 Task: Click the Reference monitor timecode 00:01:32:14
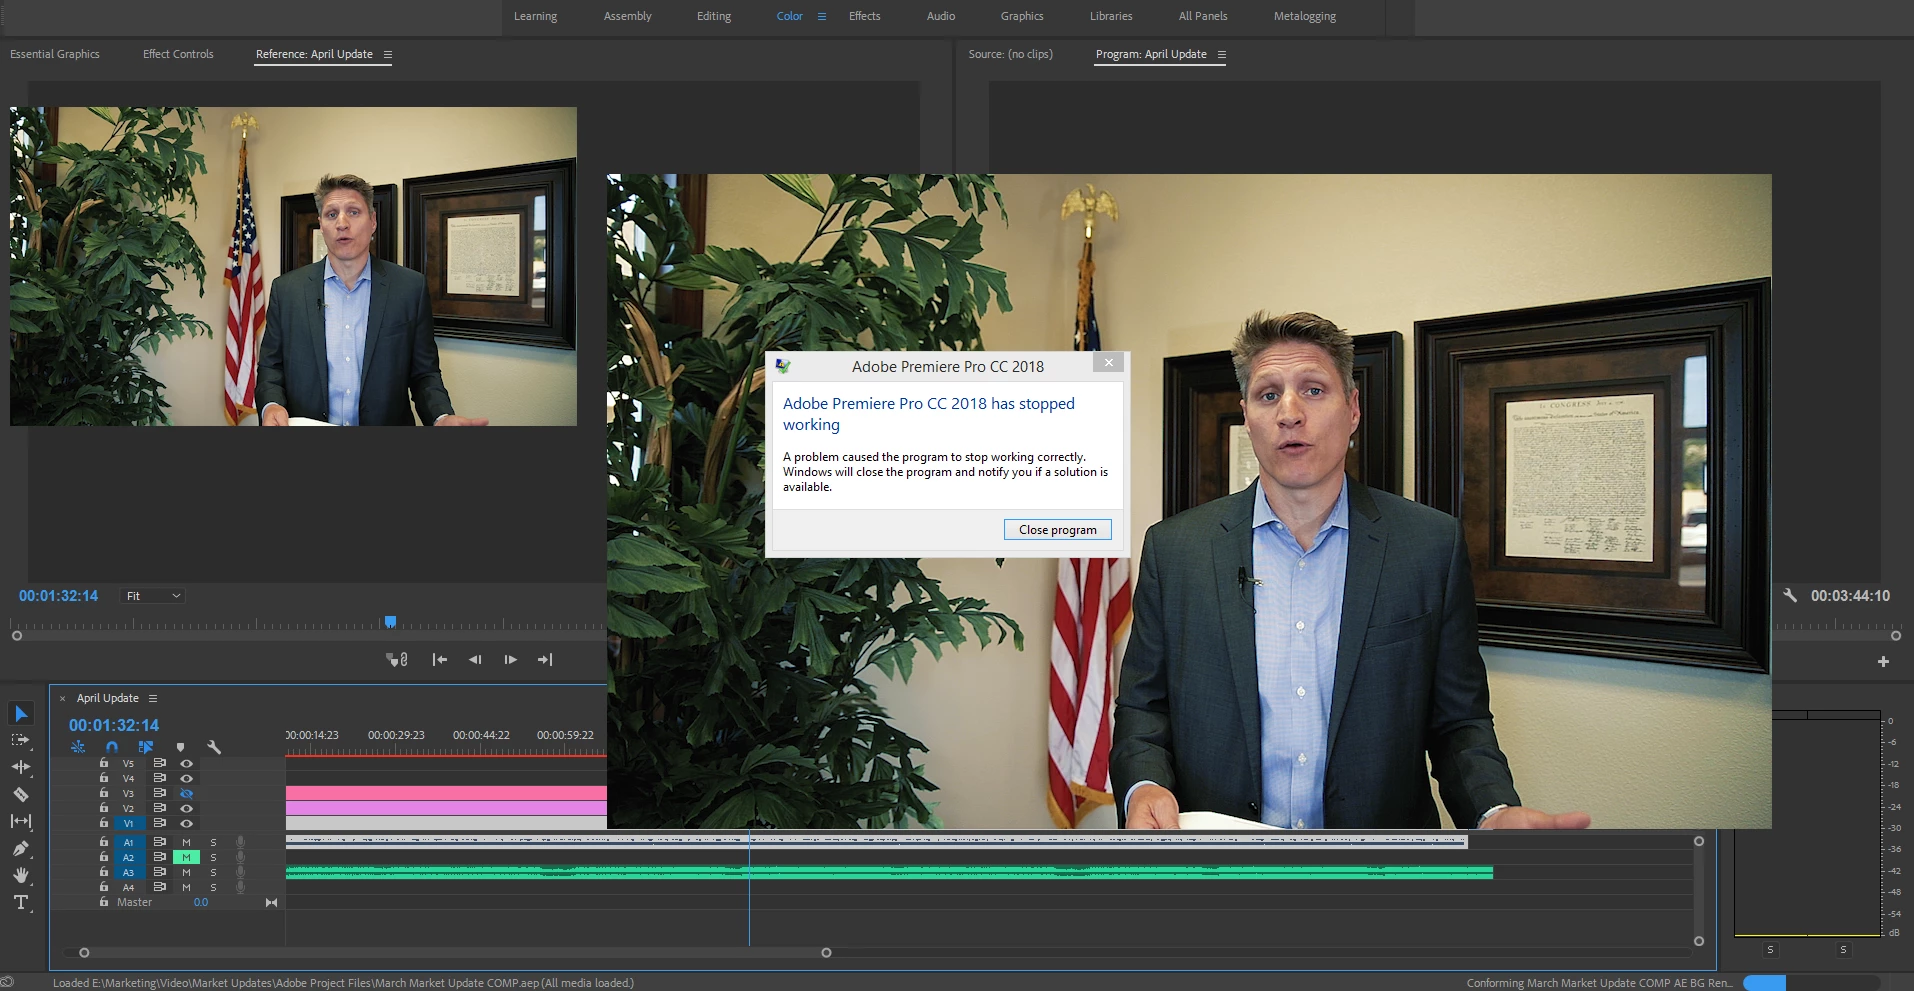pos(59,596)
